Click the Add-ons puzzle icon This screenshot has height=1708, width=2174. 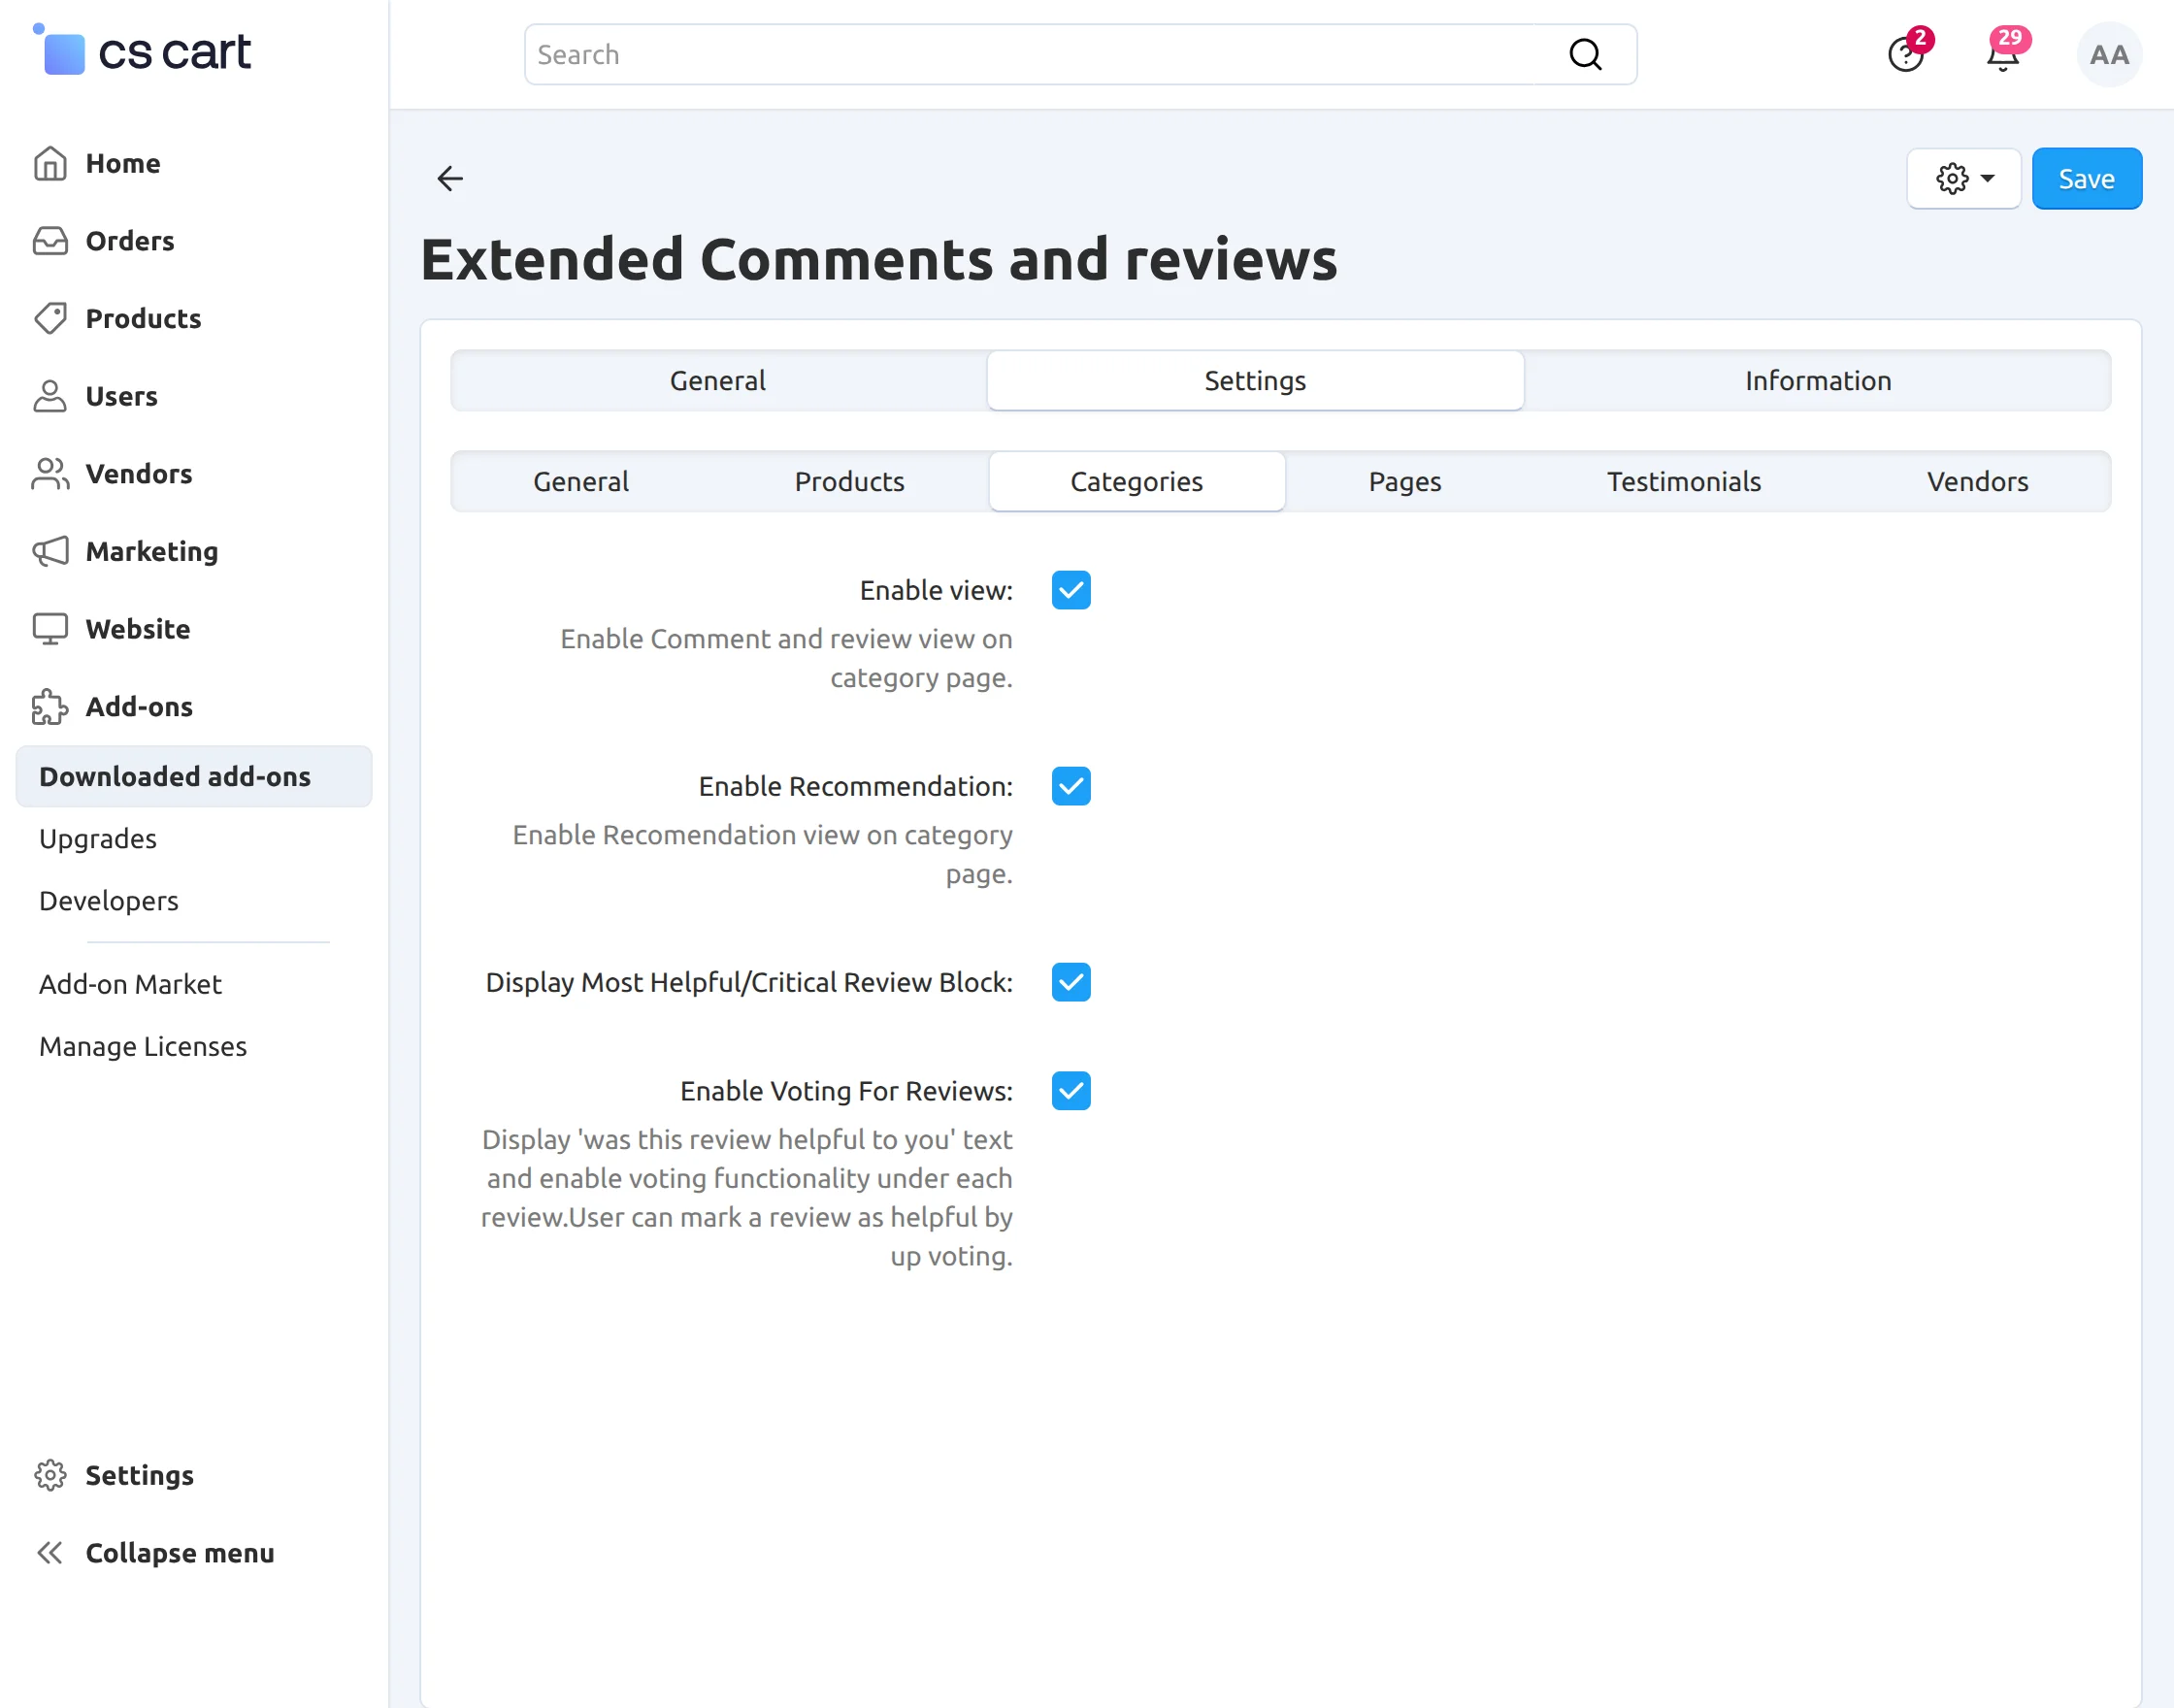tap(50, 707)
